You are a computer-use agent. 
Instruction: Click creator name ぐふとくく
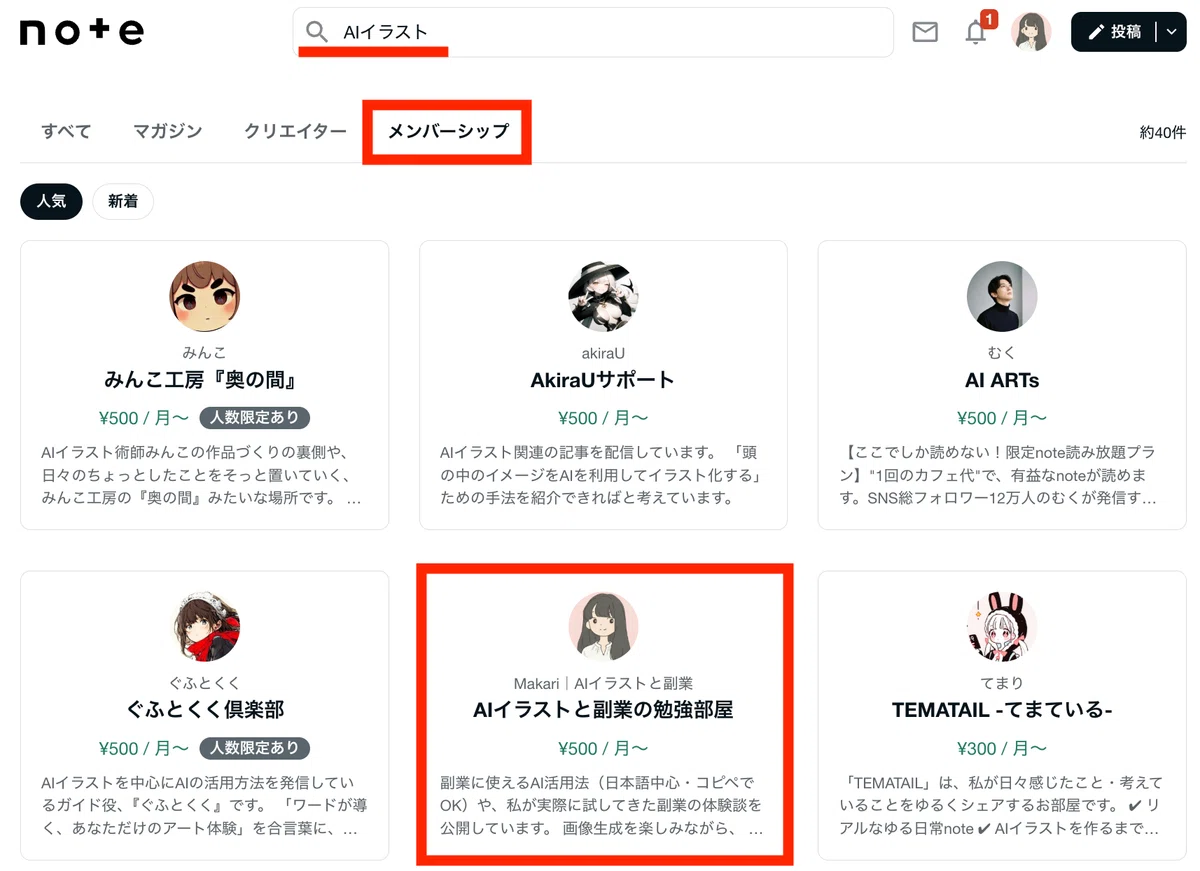tap(205, 683)
